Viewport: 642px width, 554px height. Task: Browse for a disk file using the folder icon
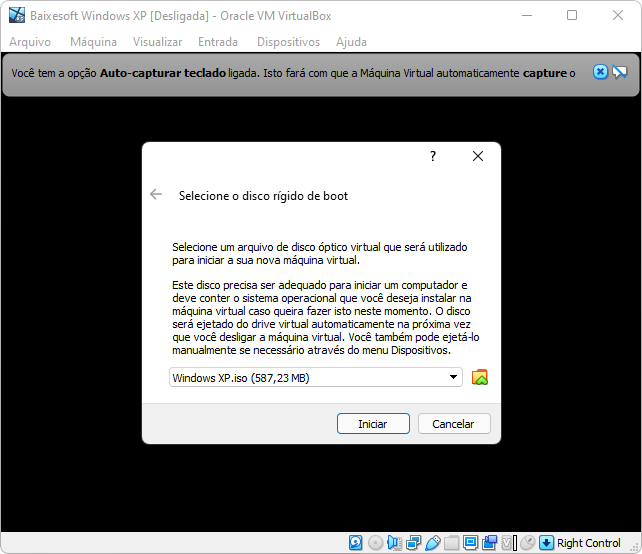(x=480, y=377)
